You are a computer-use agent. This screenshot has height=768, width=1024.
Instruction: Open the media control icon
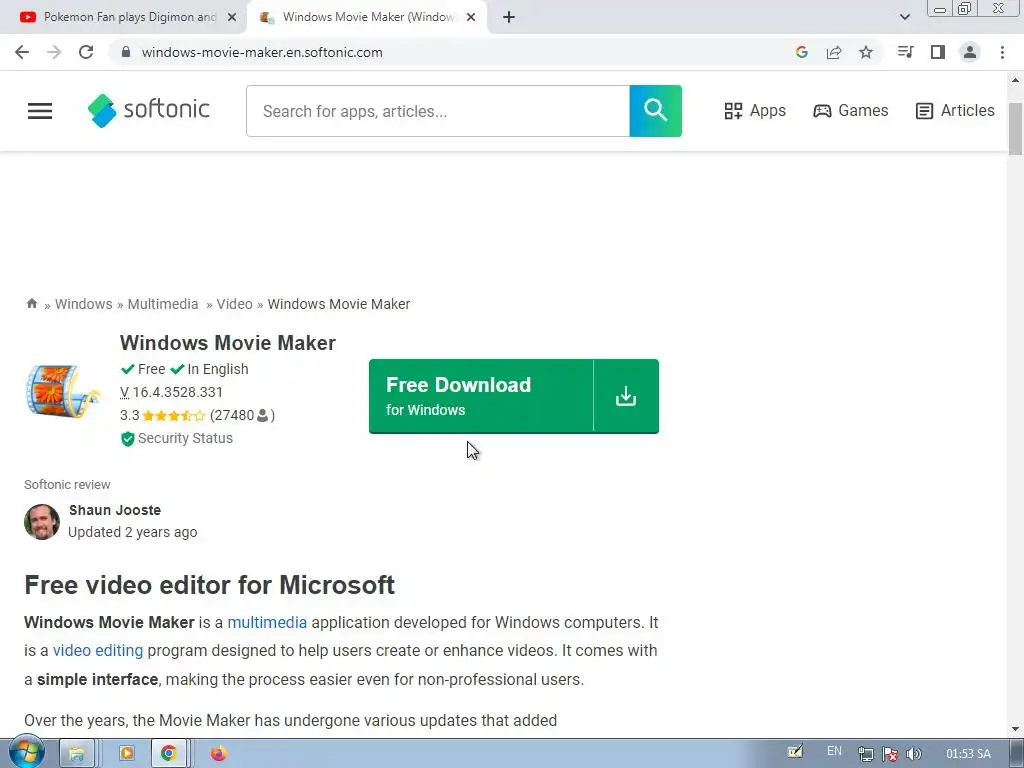click(905, 52)
